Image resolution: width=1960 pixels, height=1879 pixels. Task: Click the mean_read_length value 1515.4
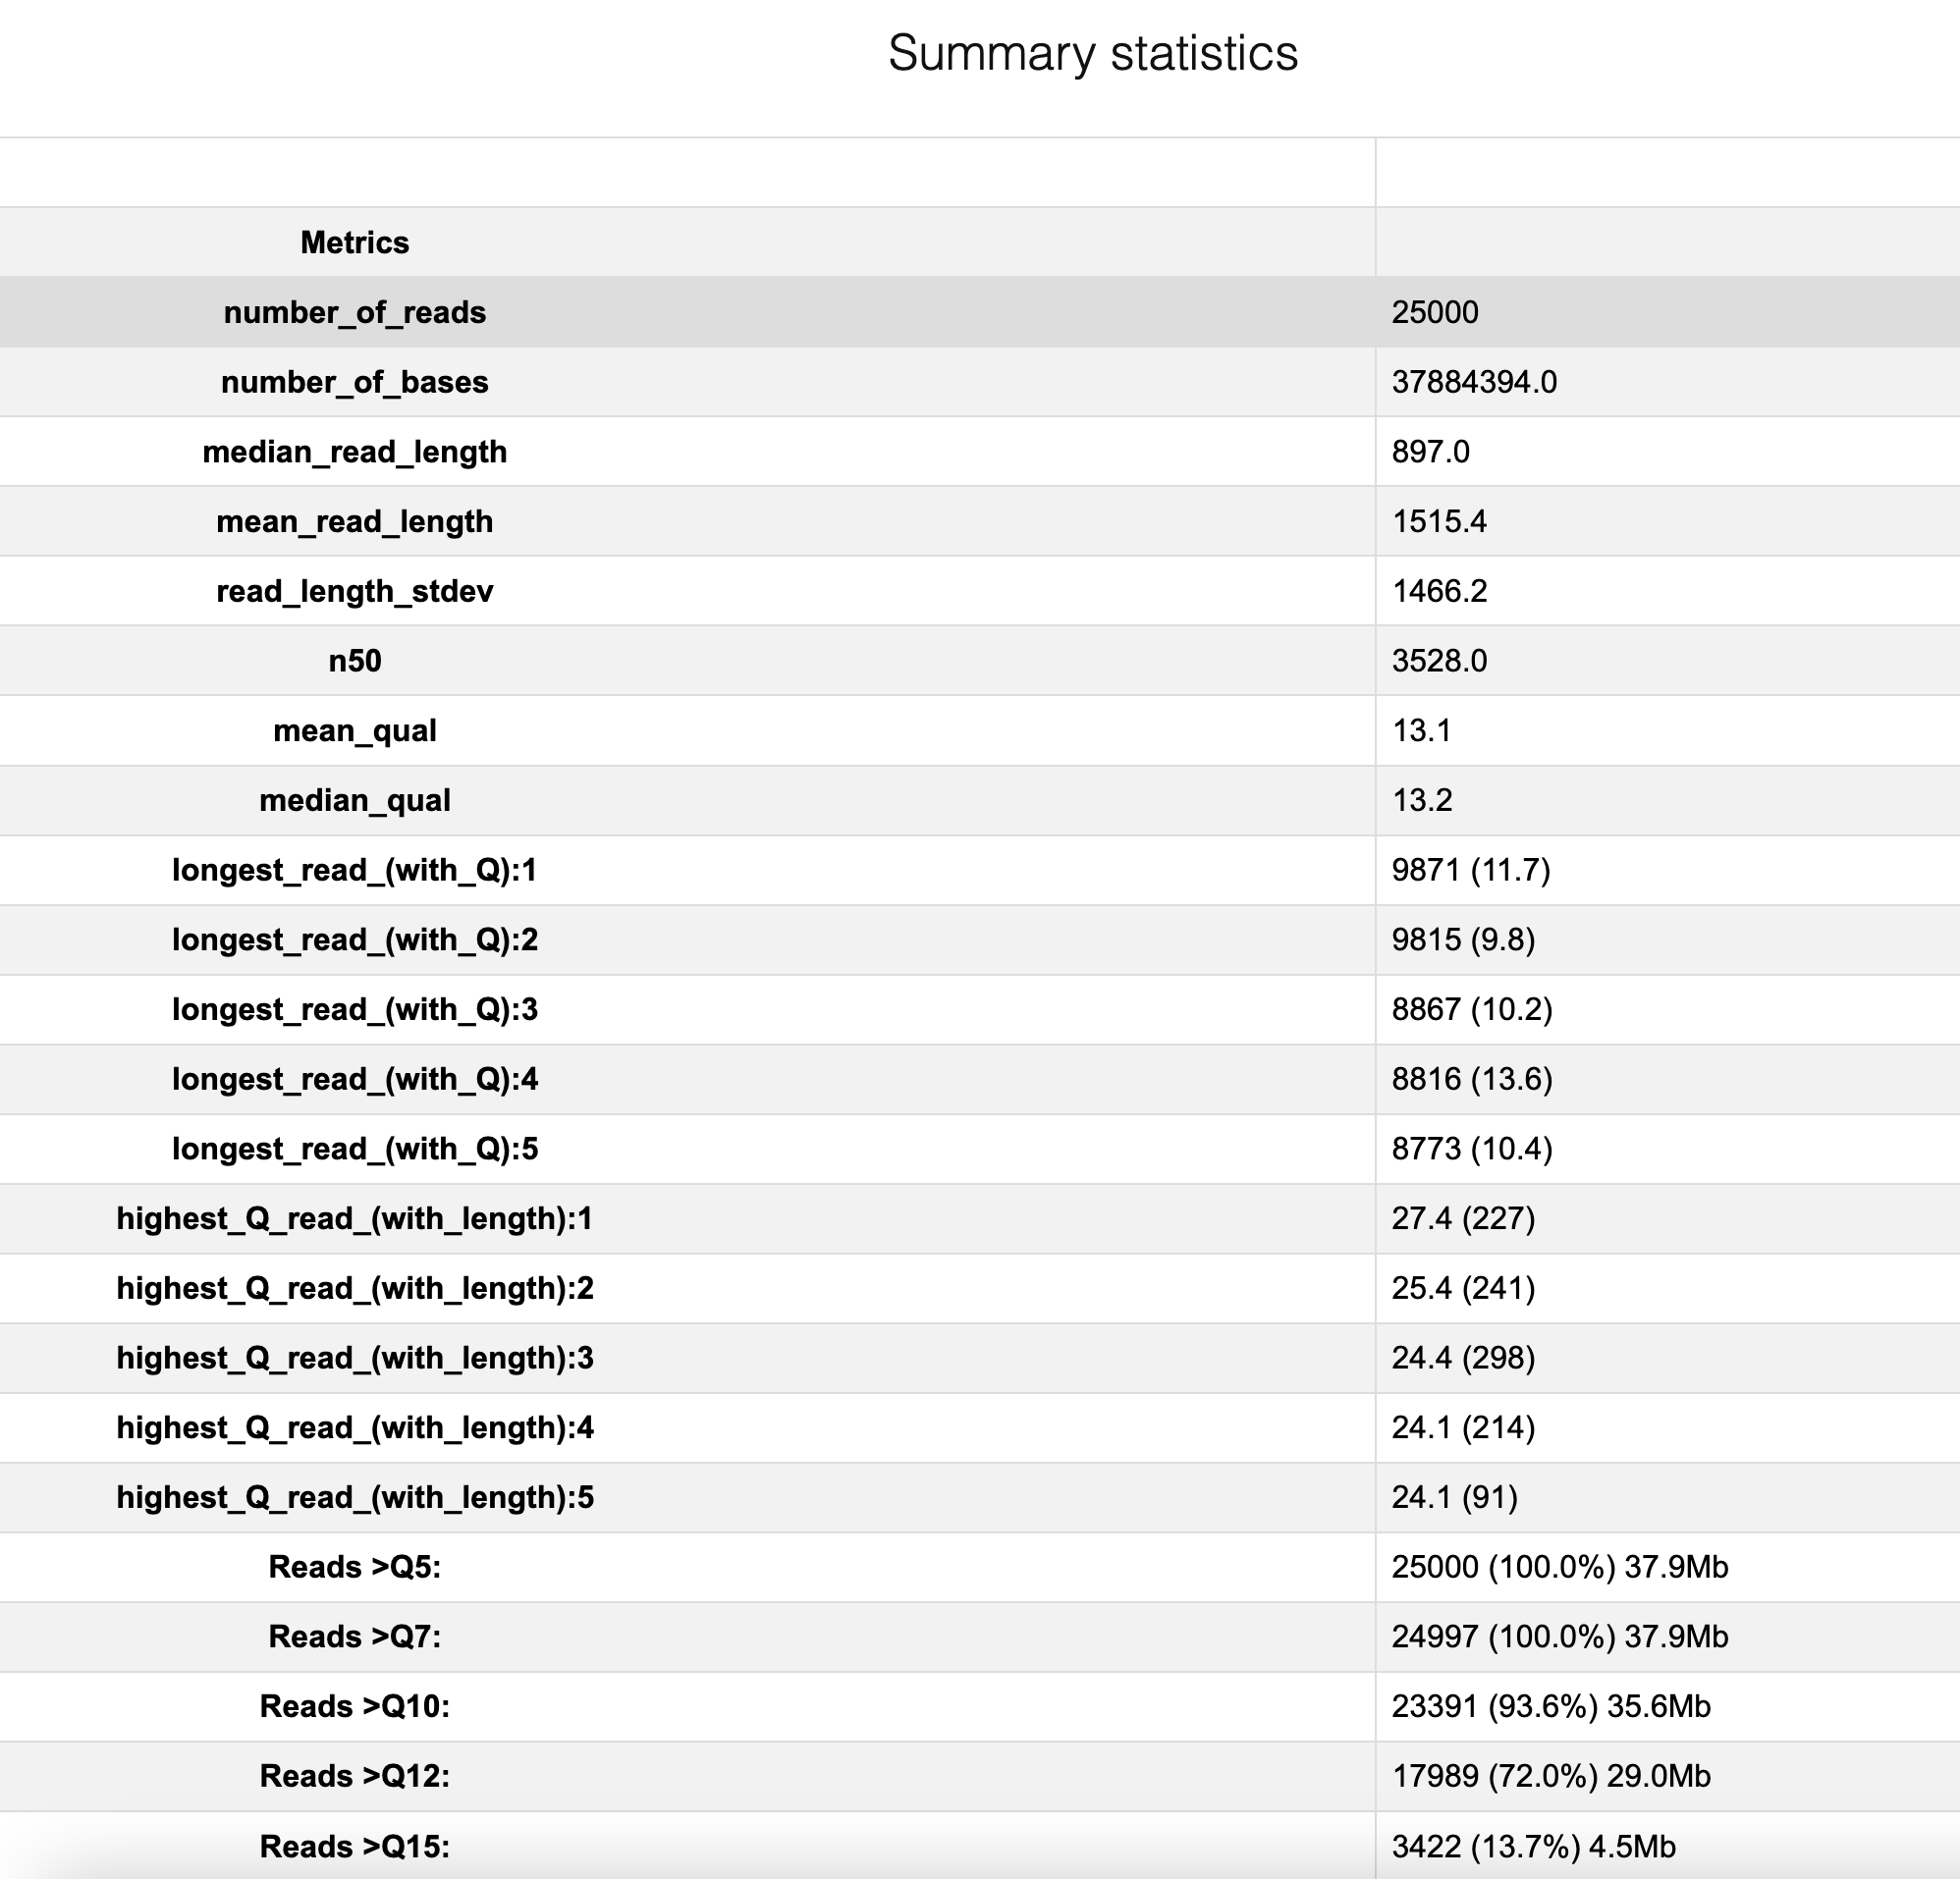(x=1438, y=522)
